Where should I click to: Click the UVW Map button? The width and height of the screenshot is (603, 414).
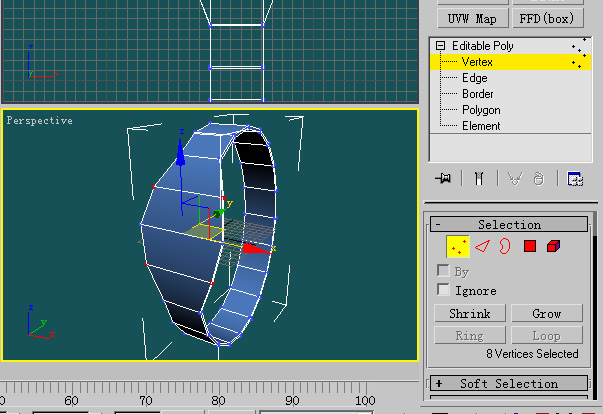[473, 19]
